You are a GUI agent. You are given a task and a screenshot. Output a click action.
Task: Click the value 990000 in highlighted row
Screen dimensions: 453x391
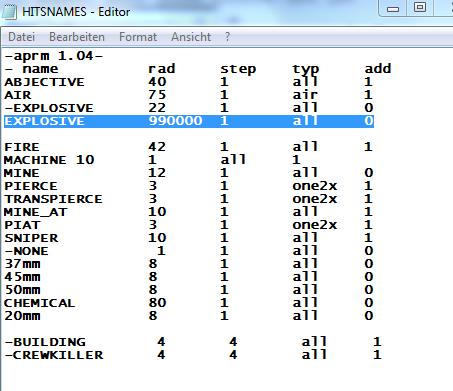pyautogui.click(x=175, y=121)
